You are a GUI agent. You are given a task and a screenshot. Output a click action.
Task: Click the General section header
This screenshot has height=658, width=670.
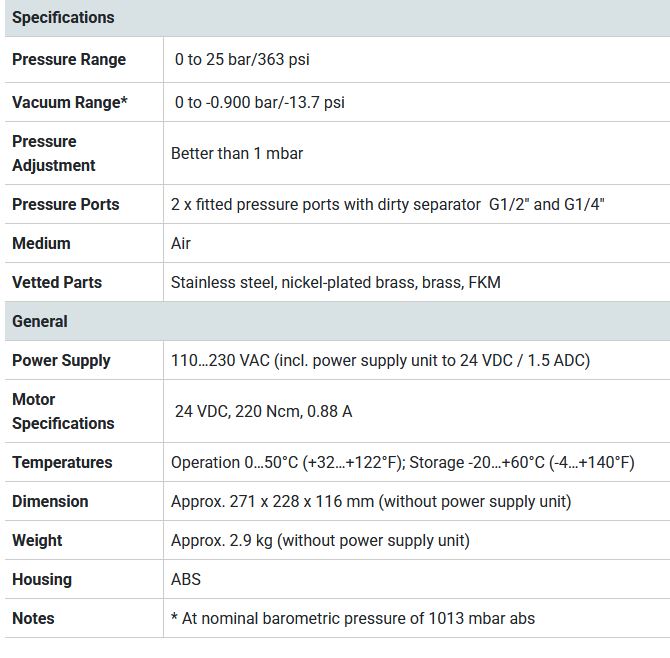tap(40, 321)
